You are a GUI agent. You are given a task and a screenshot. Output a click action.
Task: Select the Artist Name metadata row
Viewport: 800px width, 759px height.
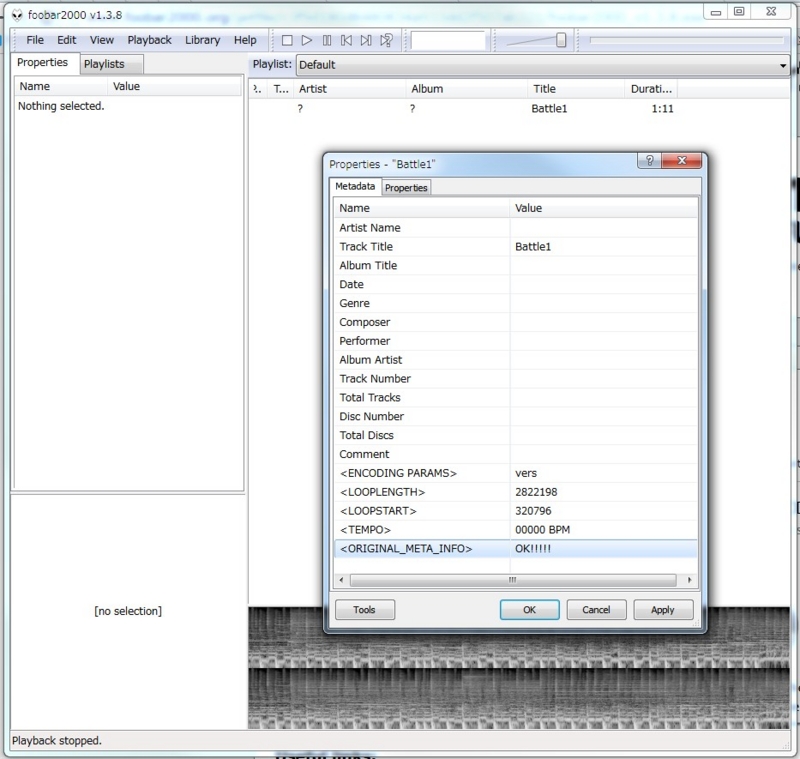(516, 228)
